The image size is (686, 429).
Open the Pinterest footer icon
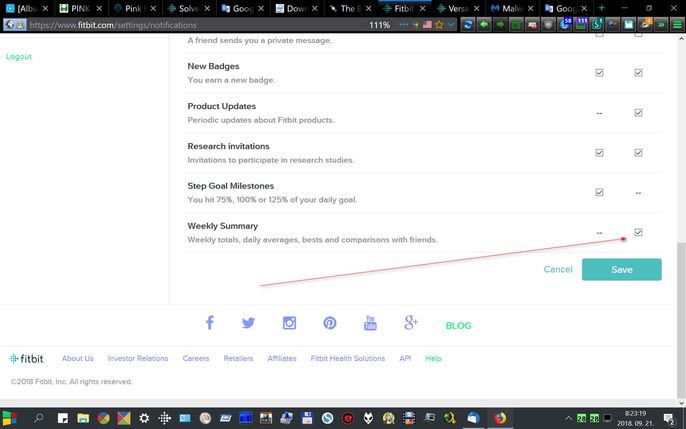(x=329, y=323)
